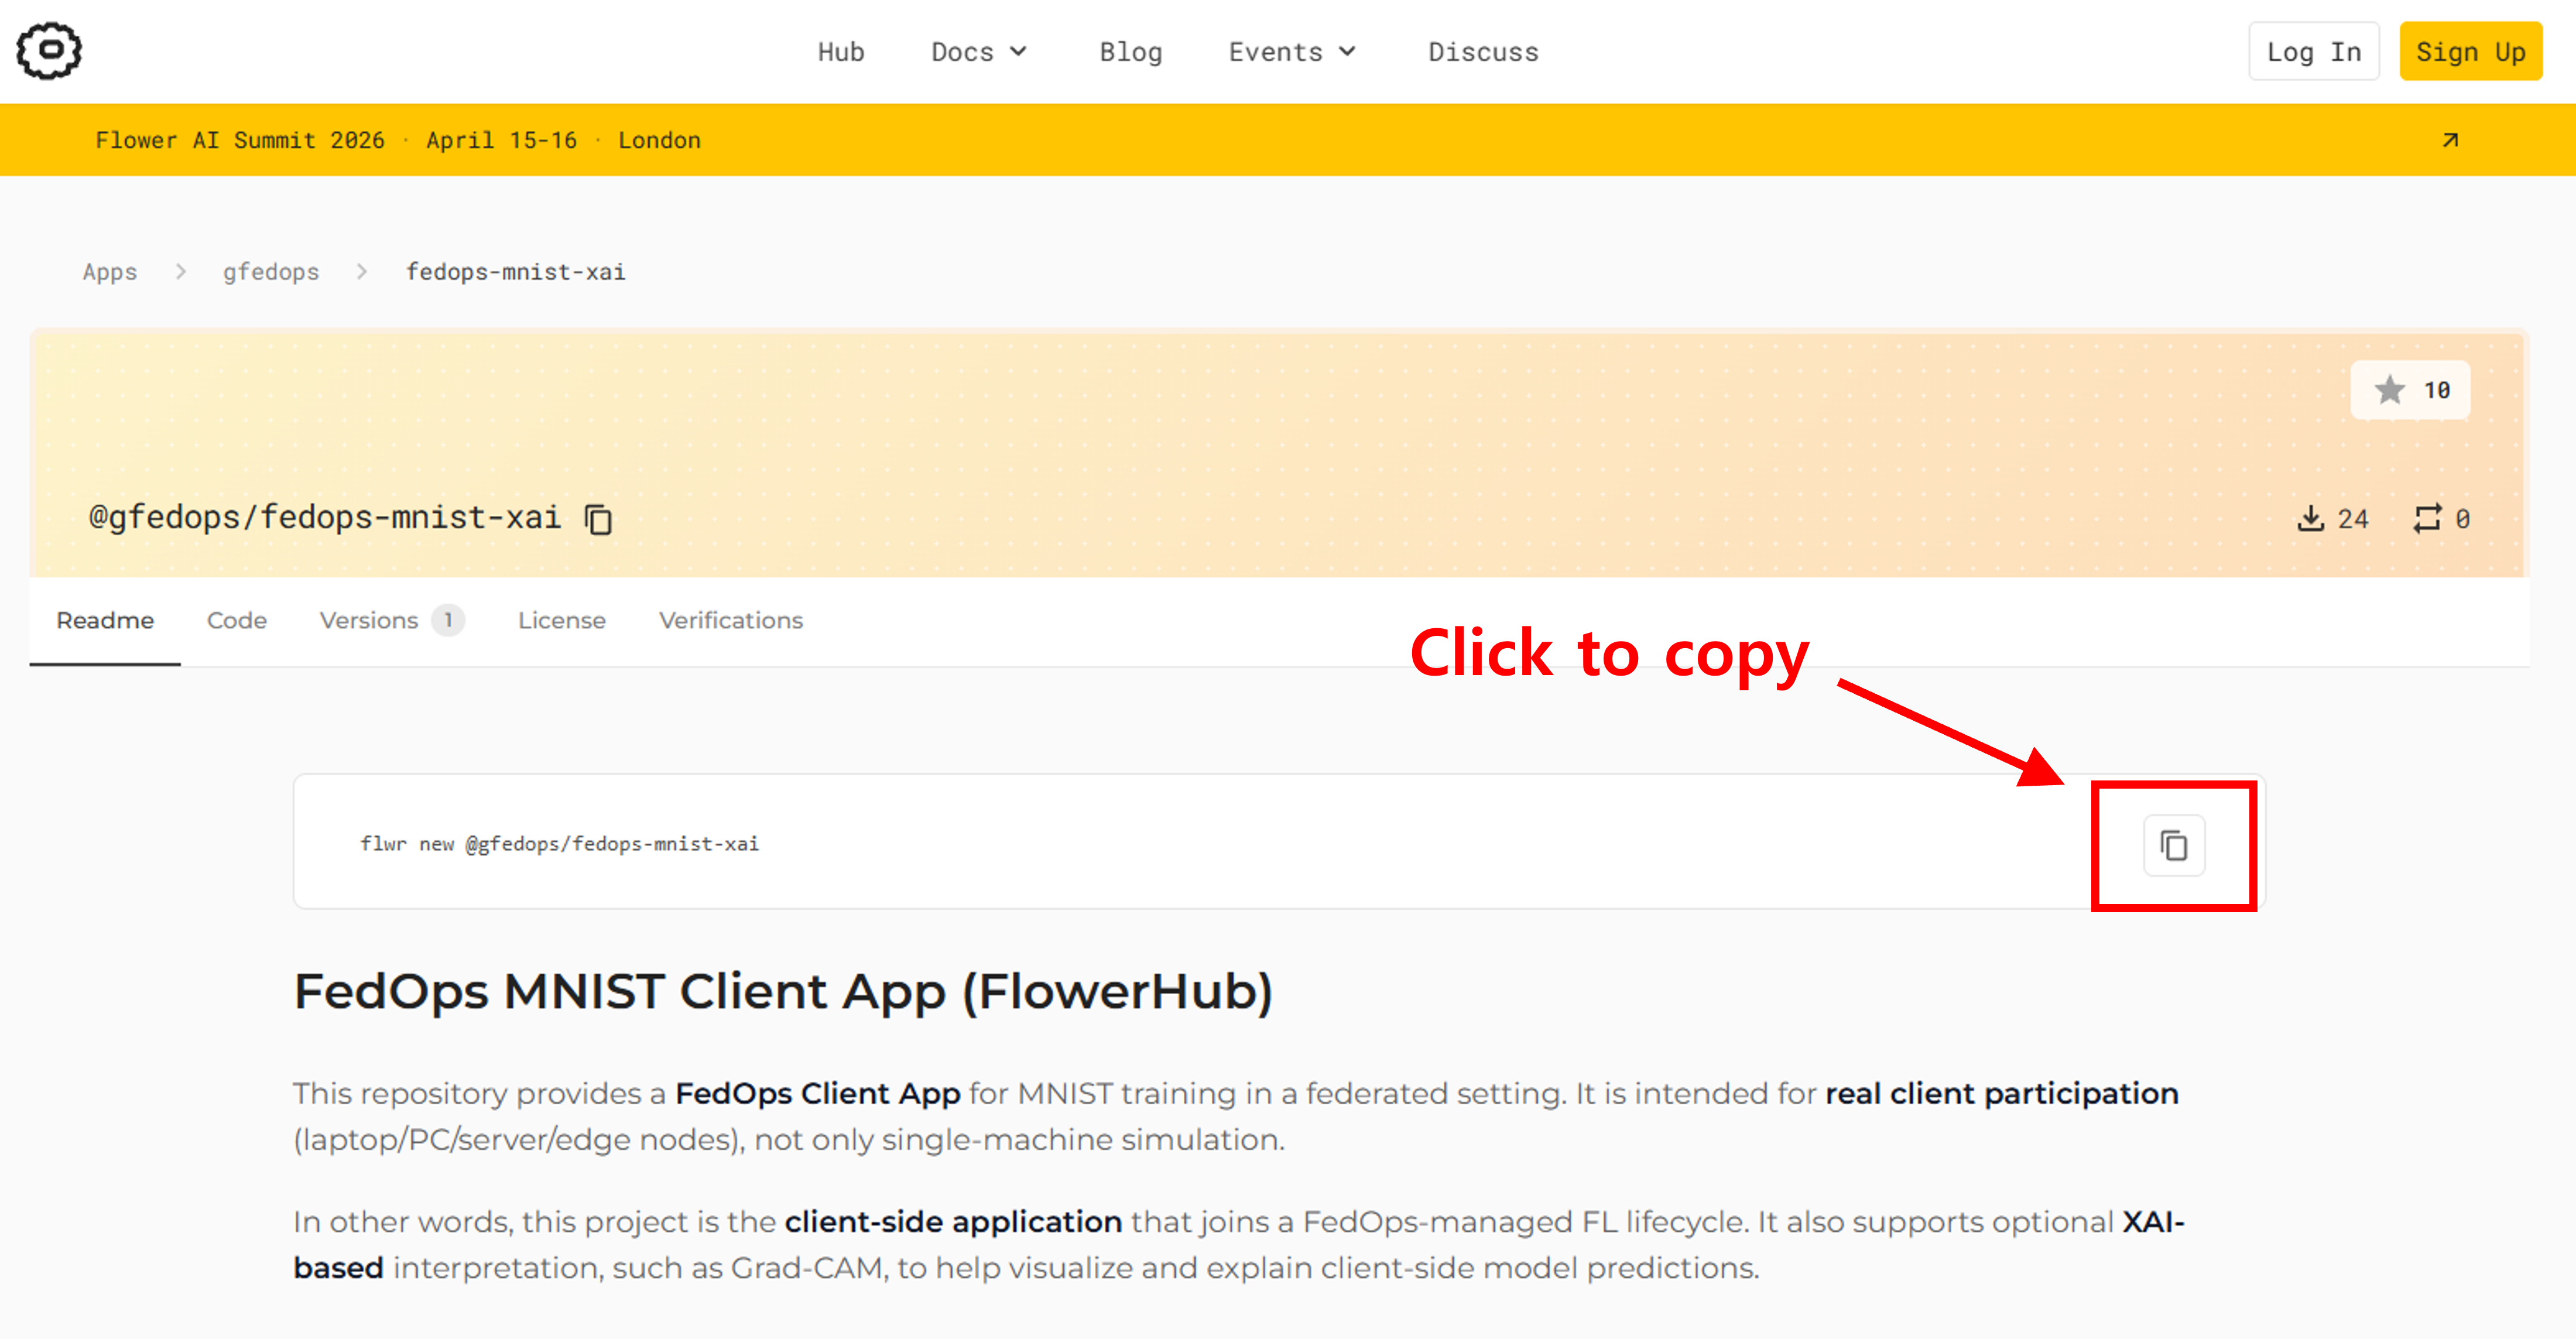Copy the @gfedops/fedops-mnist-xai app name
This screenshot has height=1339, width=2576.
point(598,519)
